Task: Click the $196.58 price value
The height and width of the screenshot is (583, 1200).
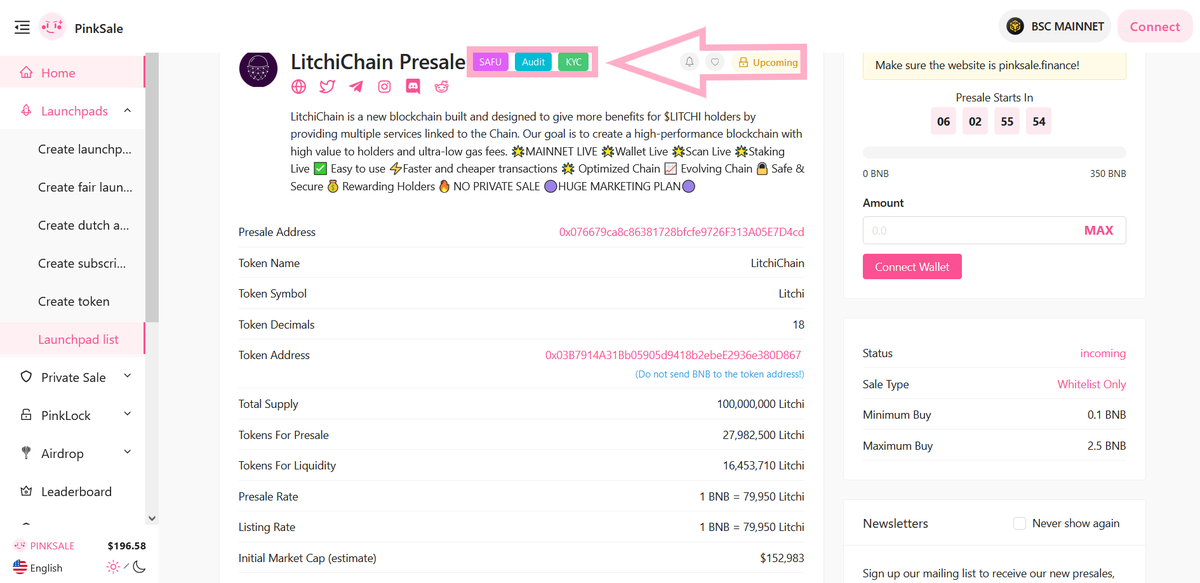Action: pos(127,546)
